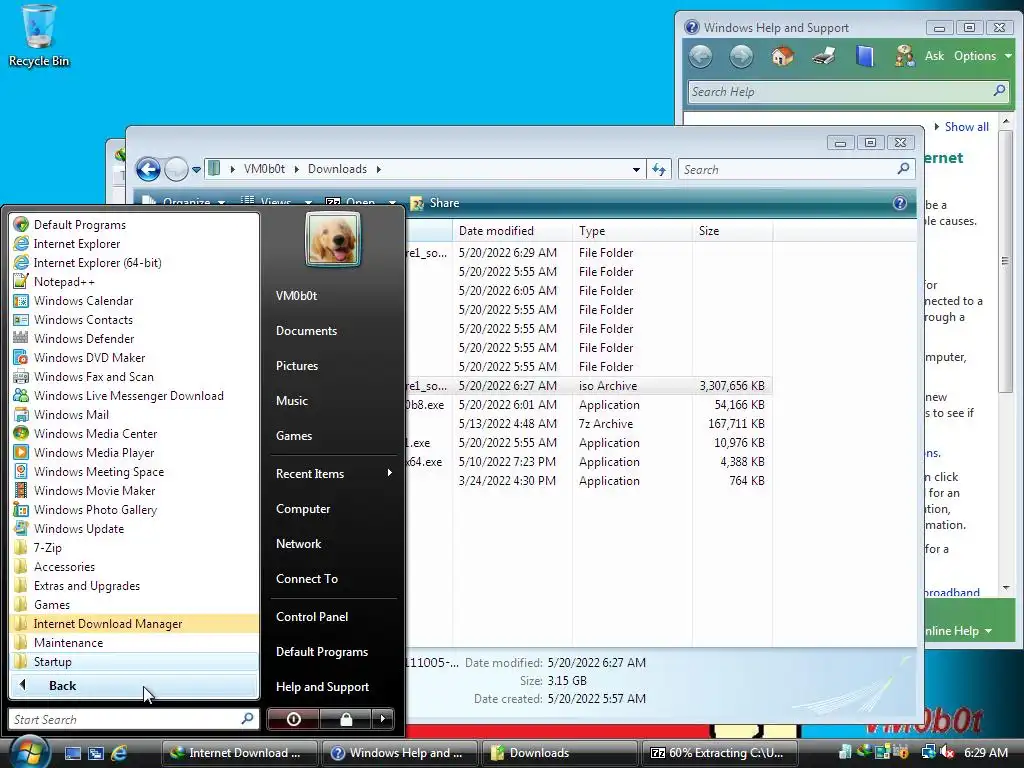The width and height of the screenshot is (1024, 768).
Task: Select the 7z Archive file row
Action: (x=588, y=424)
